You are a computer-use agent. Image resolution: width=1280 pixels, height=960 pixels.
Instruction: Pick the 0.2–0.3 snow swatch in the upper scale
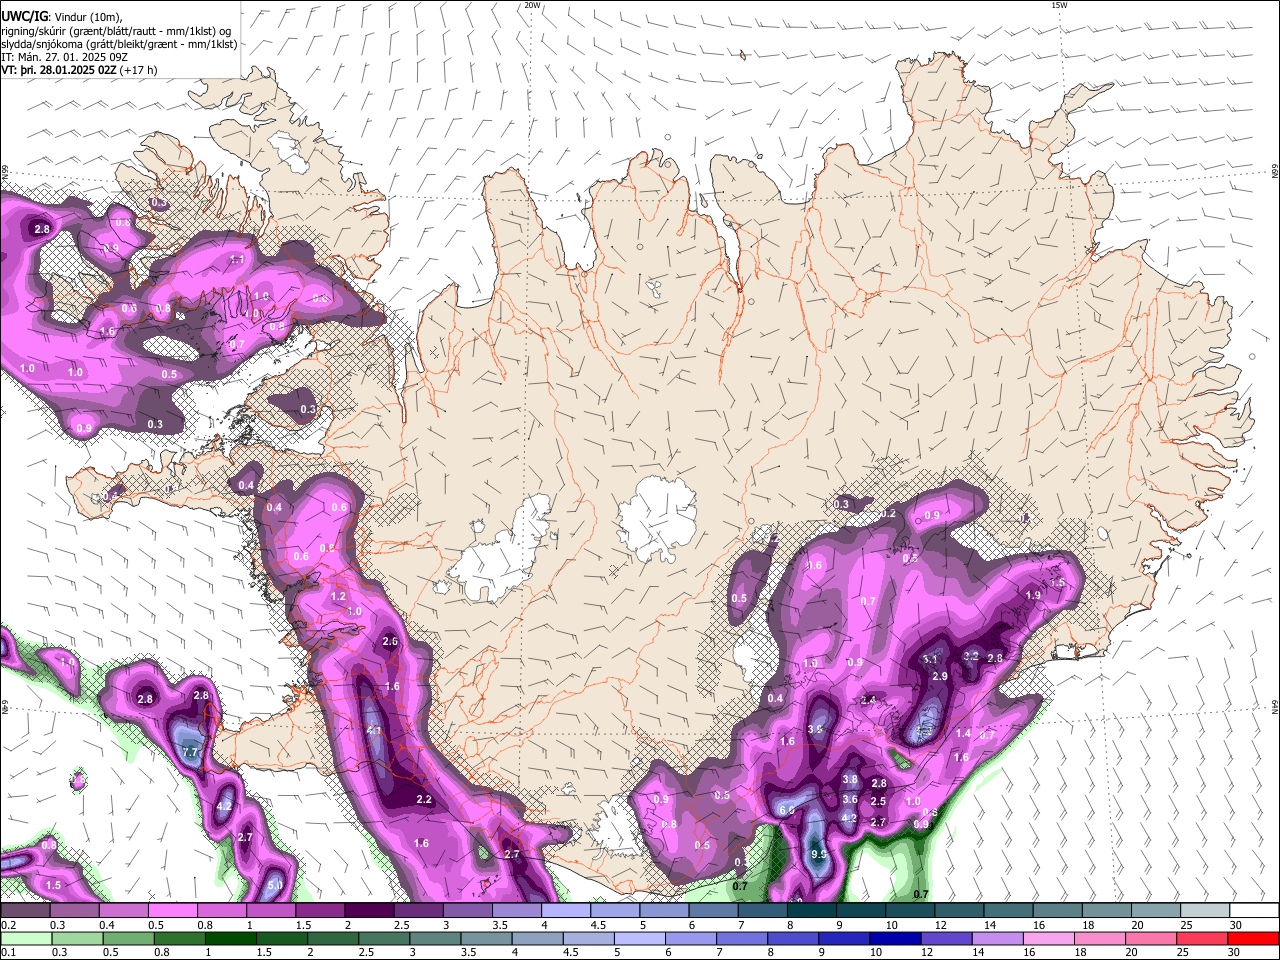pyautogui.click(x=26, y=911)
